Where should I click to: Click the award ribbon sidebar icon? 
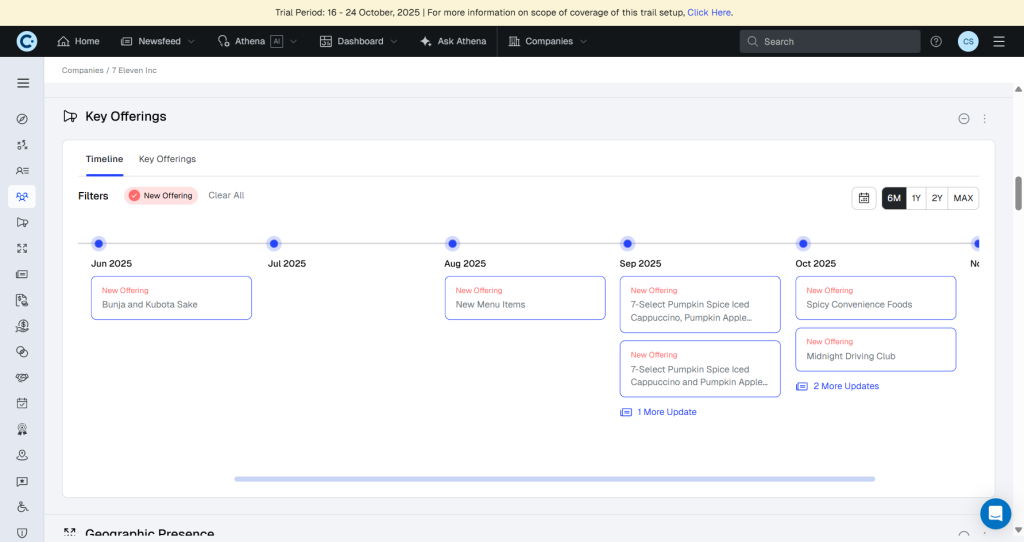pos(22,429)
